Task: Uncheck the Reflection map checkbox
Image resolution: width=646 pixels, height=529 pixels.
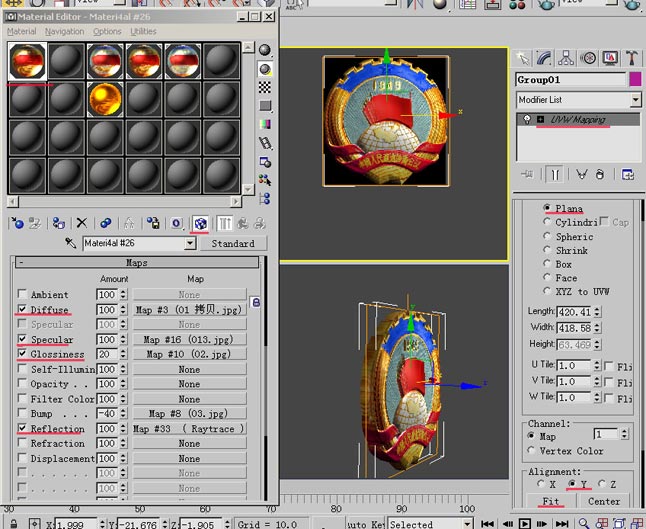Action: pos(22,428)
